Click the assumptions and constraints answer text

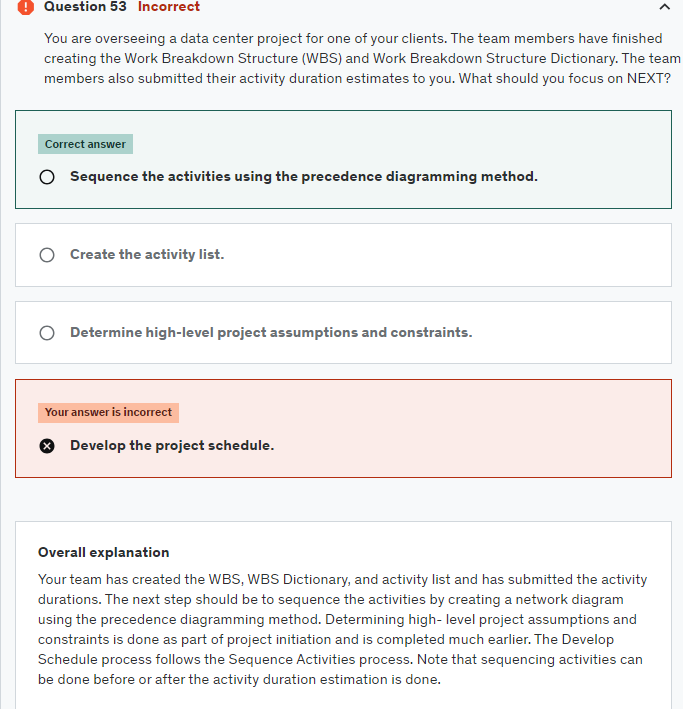click(x=270, y=333)
